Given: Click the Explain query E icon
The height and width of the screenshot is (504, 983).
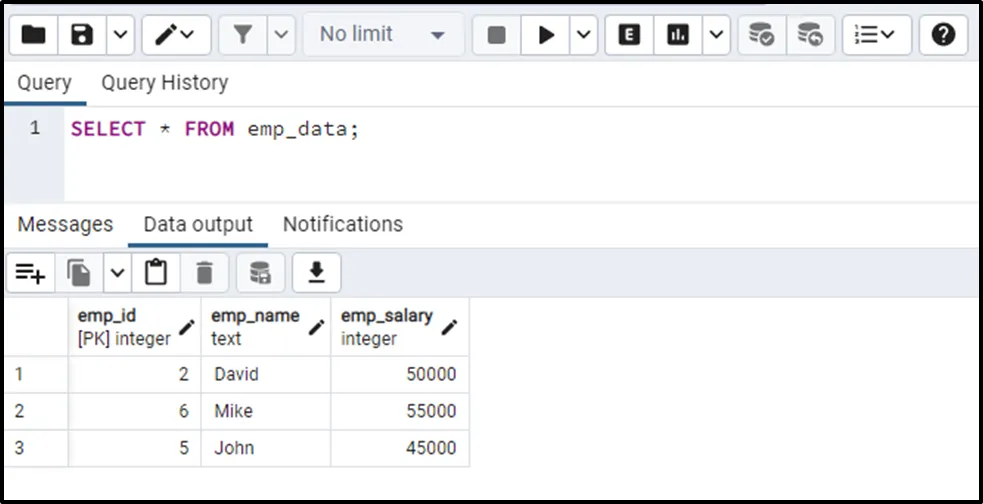Looking at the screenshot, I should [x=629, y=35].
